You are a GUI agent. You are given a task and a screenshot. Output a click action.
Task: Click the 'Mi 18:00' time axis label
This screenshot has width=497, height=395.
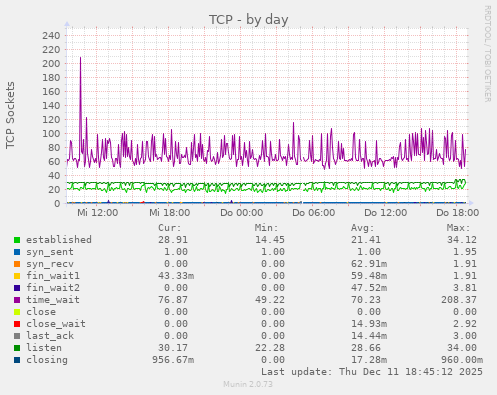coord(170,213)
